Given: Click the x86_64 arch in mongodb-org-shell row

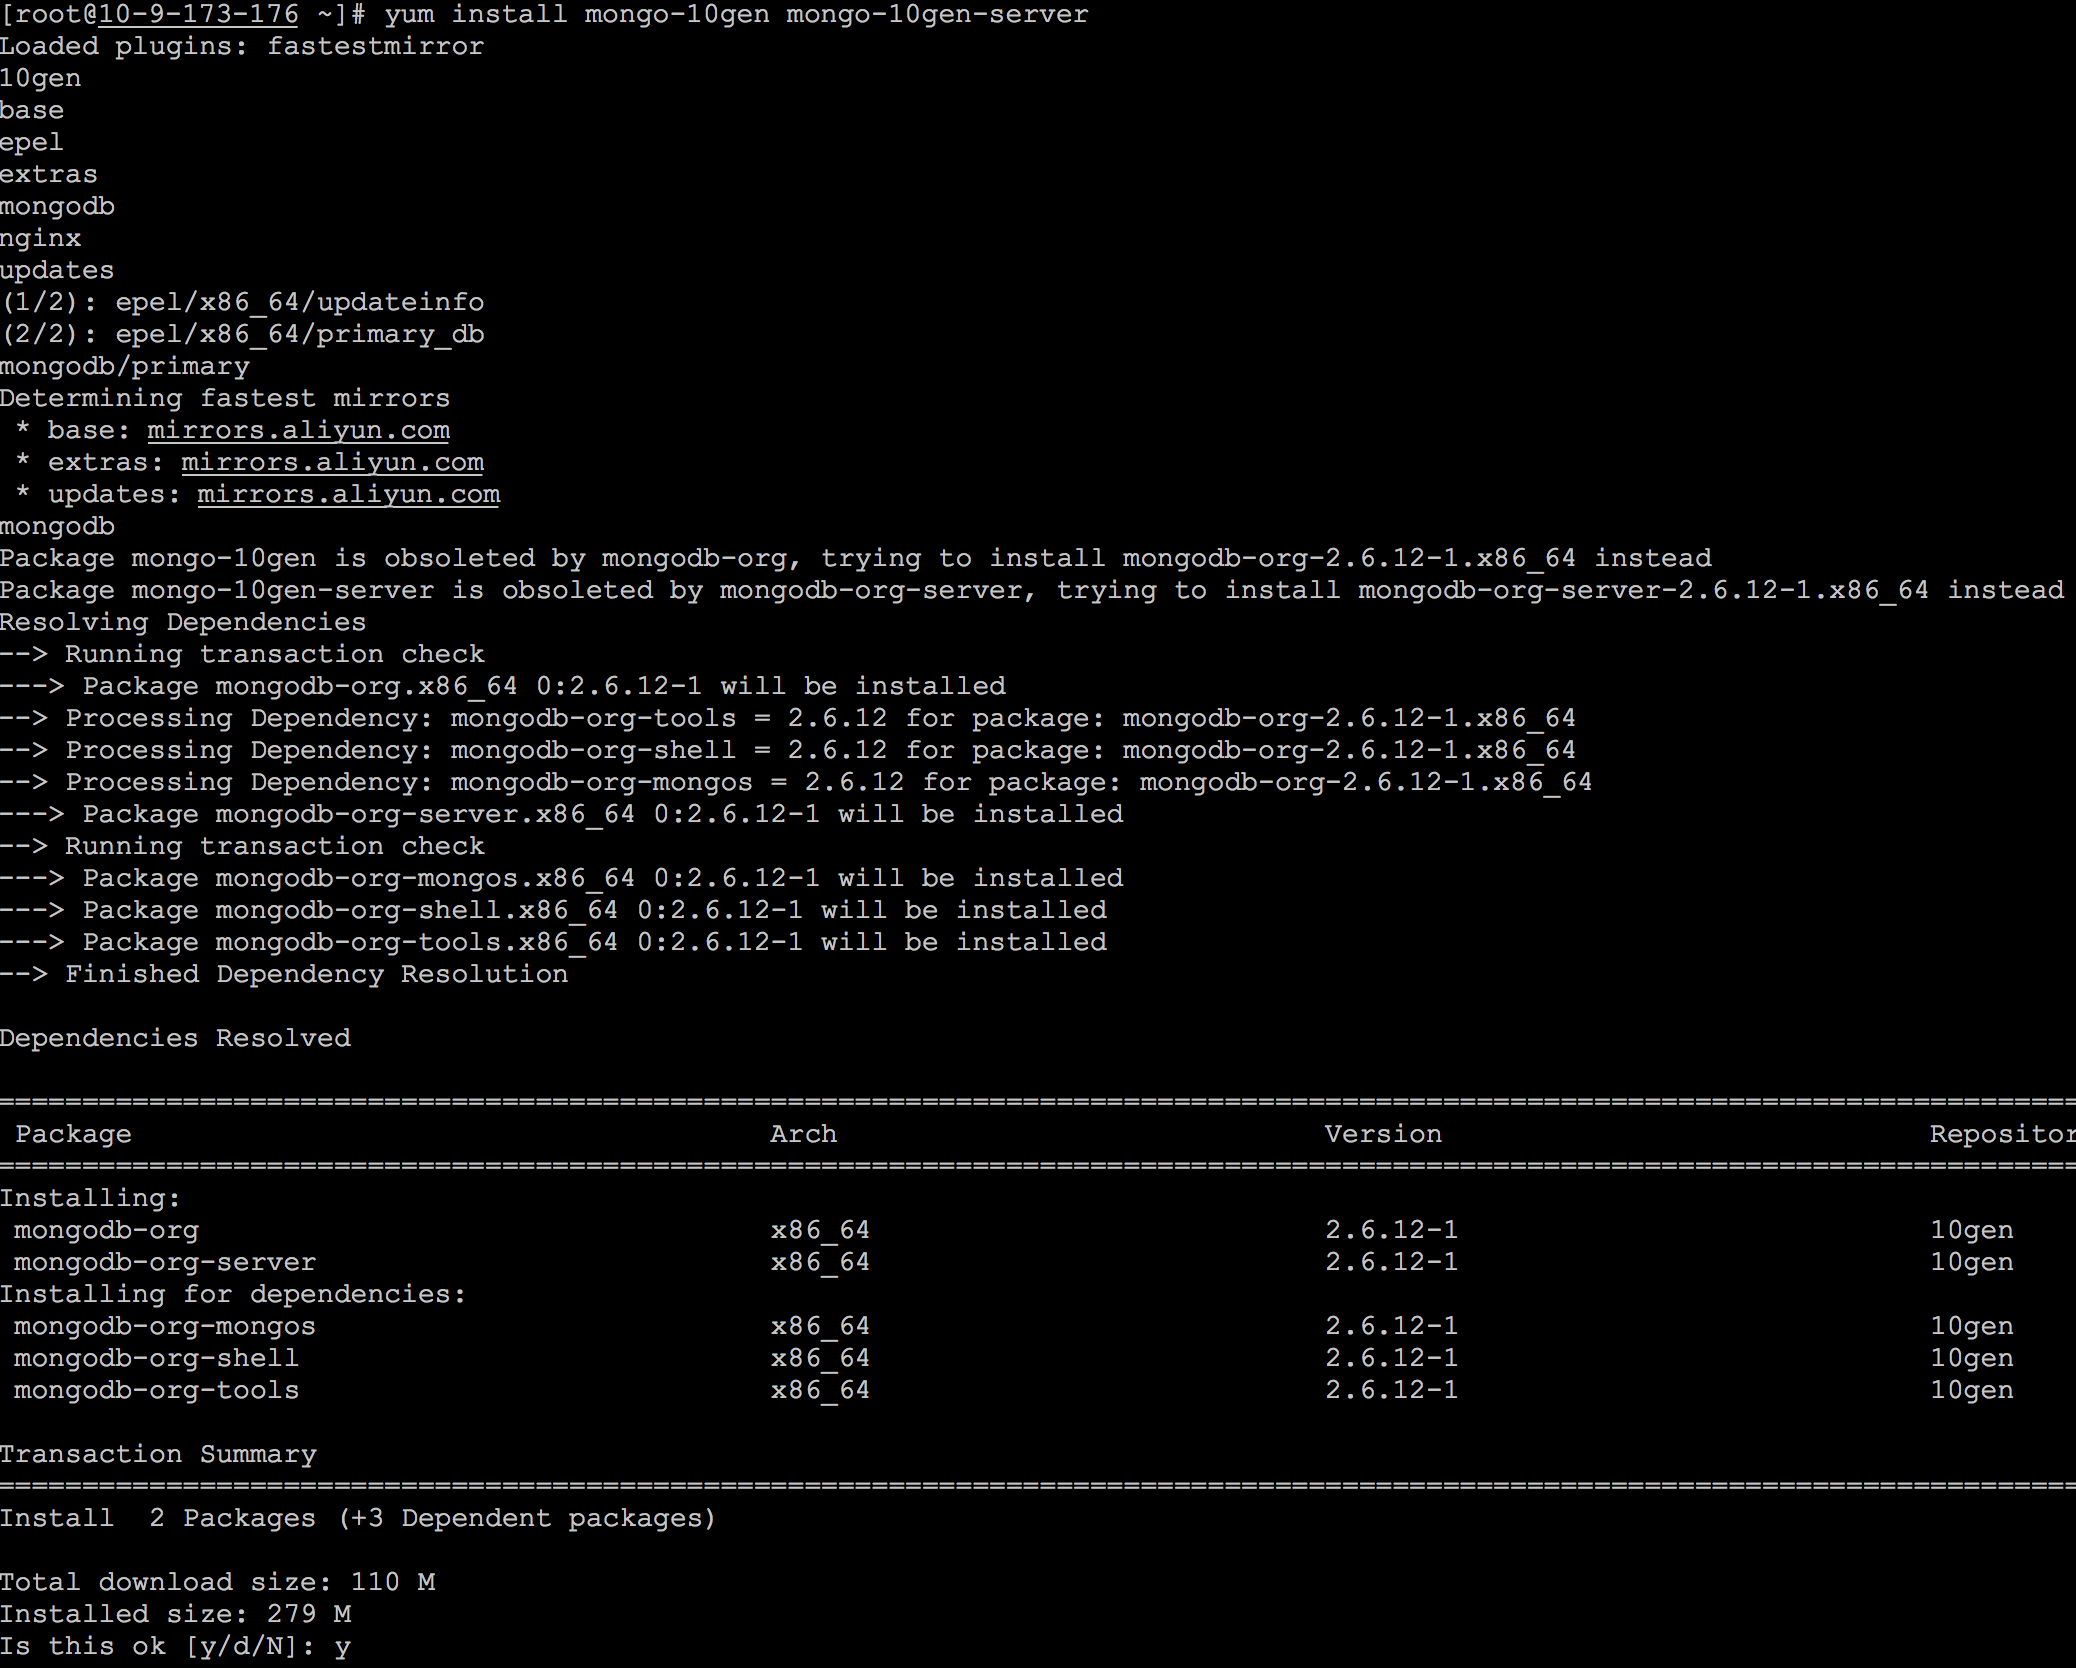Looking at the screenshot, I should 820,1358.
